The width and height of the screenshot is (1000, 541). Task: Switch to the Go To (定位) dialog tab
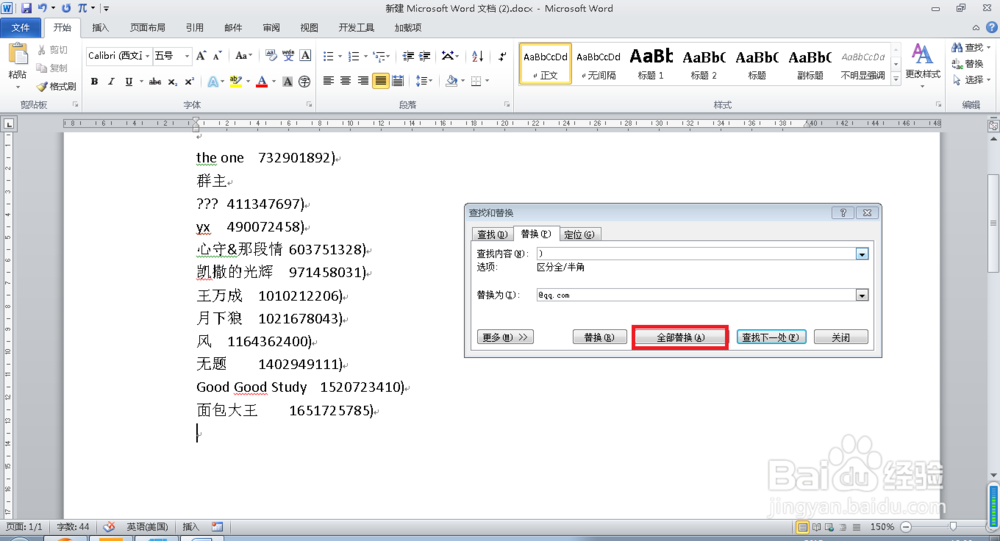point(578,234)
